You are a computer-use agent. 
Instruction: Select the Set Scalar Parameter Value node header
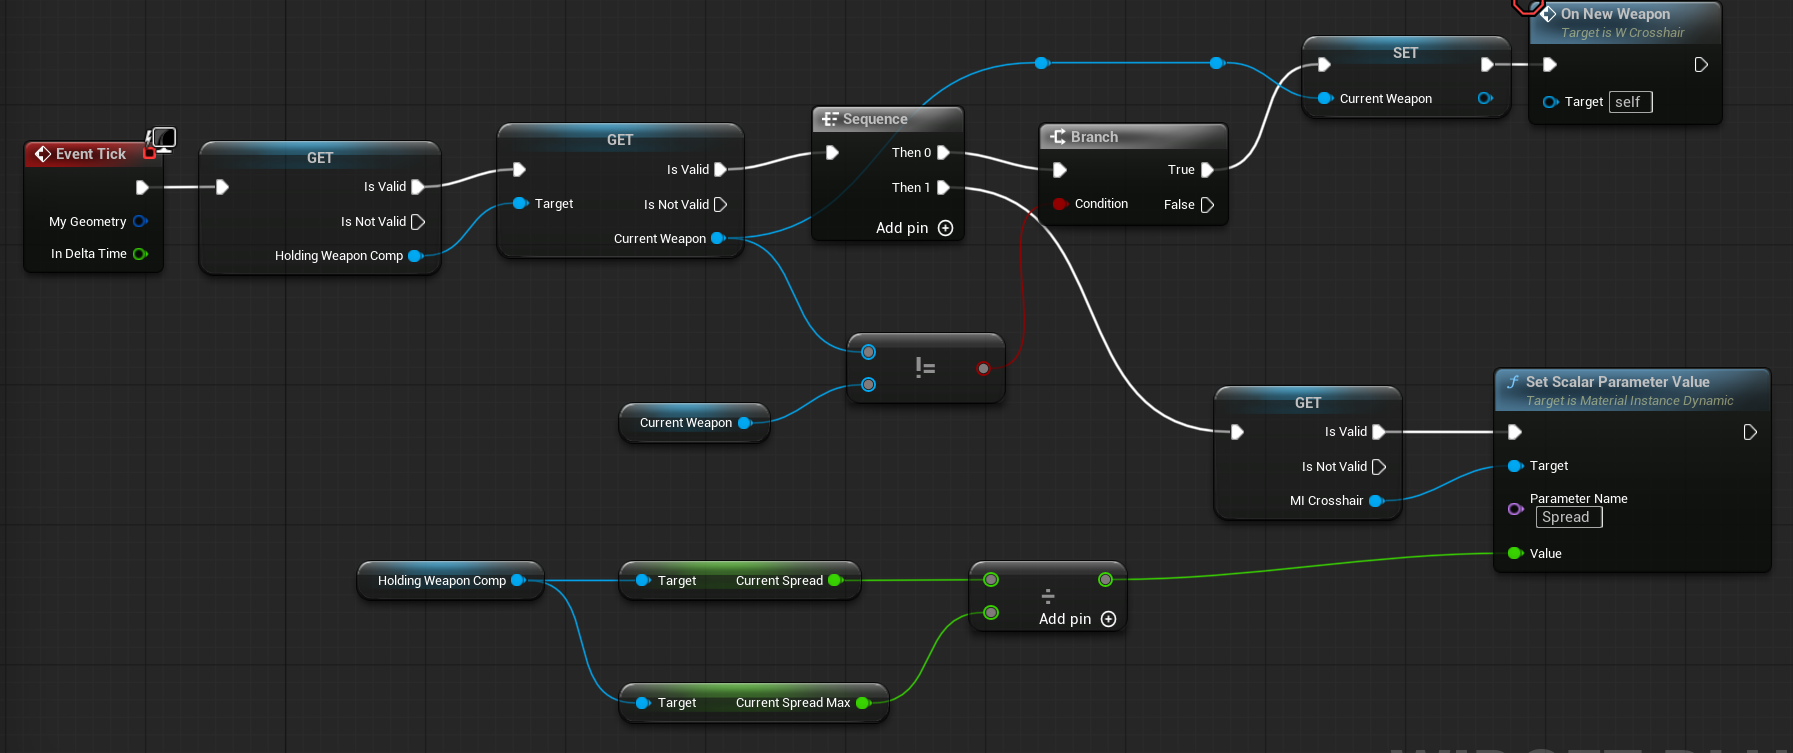[1617, 382]
